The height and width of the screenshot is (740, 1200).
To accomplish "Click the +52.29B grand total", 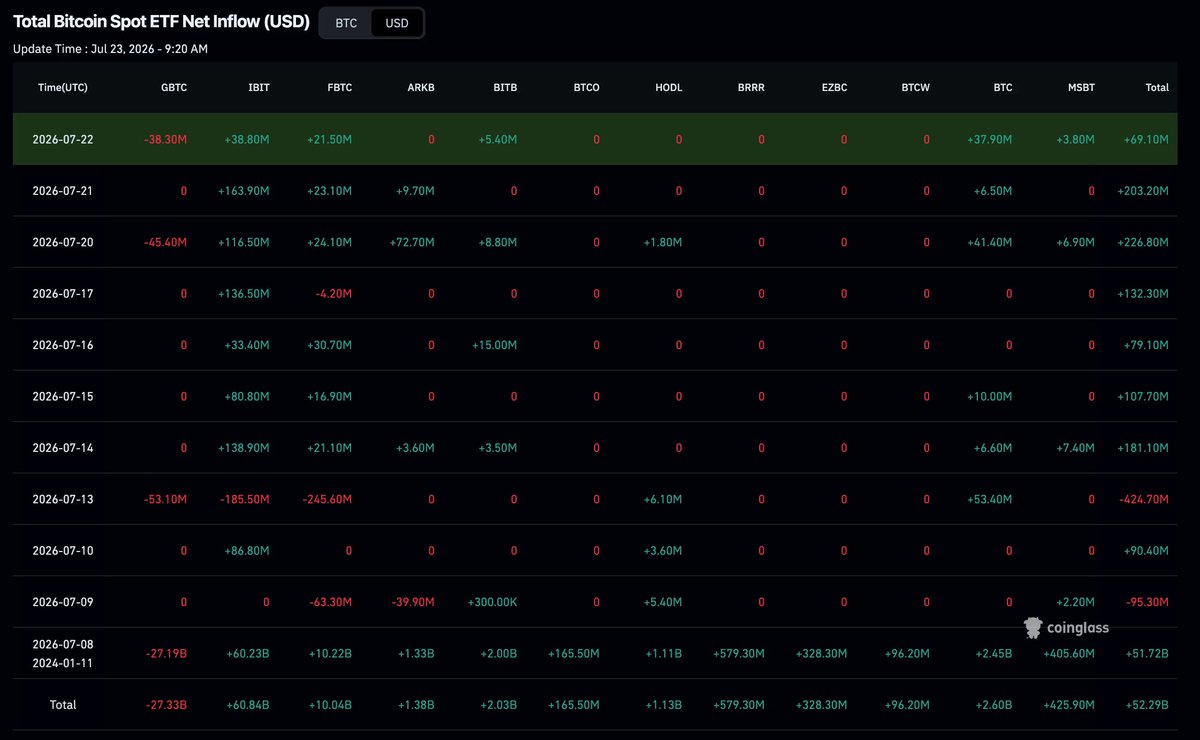I will 1146,705.
